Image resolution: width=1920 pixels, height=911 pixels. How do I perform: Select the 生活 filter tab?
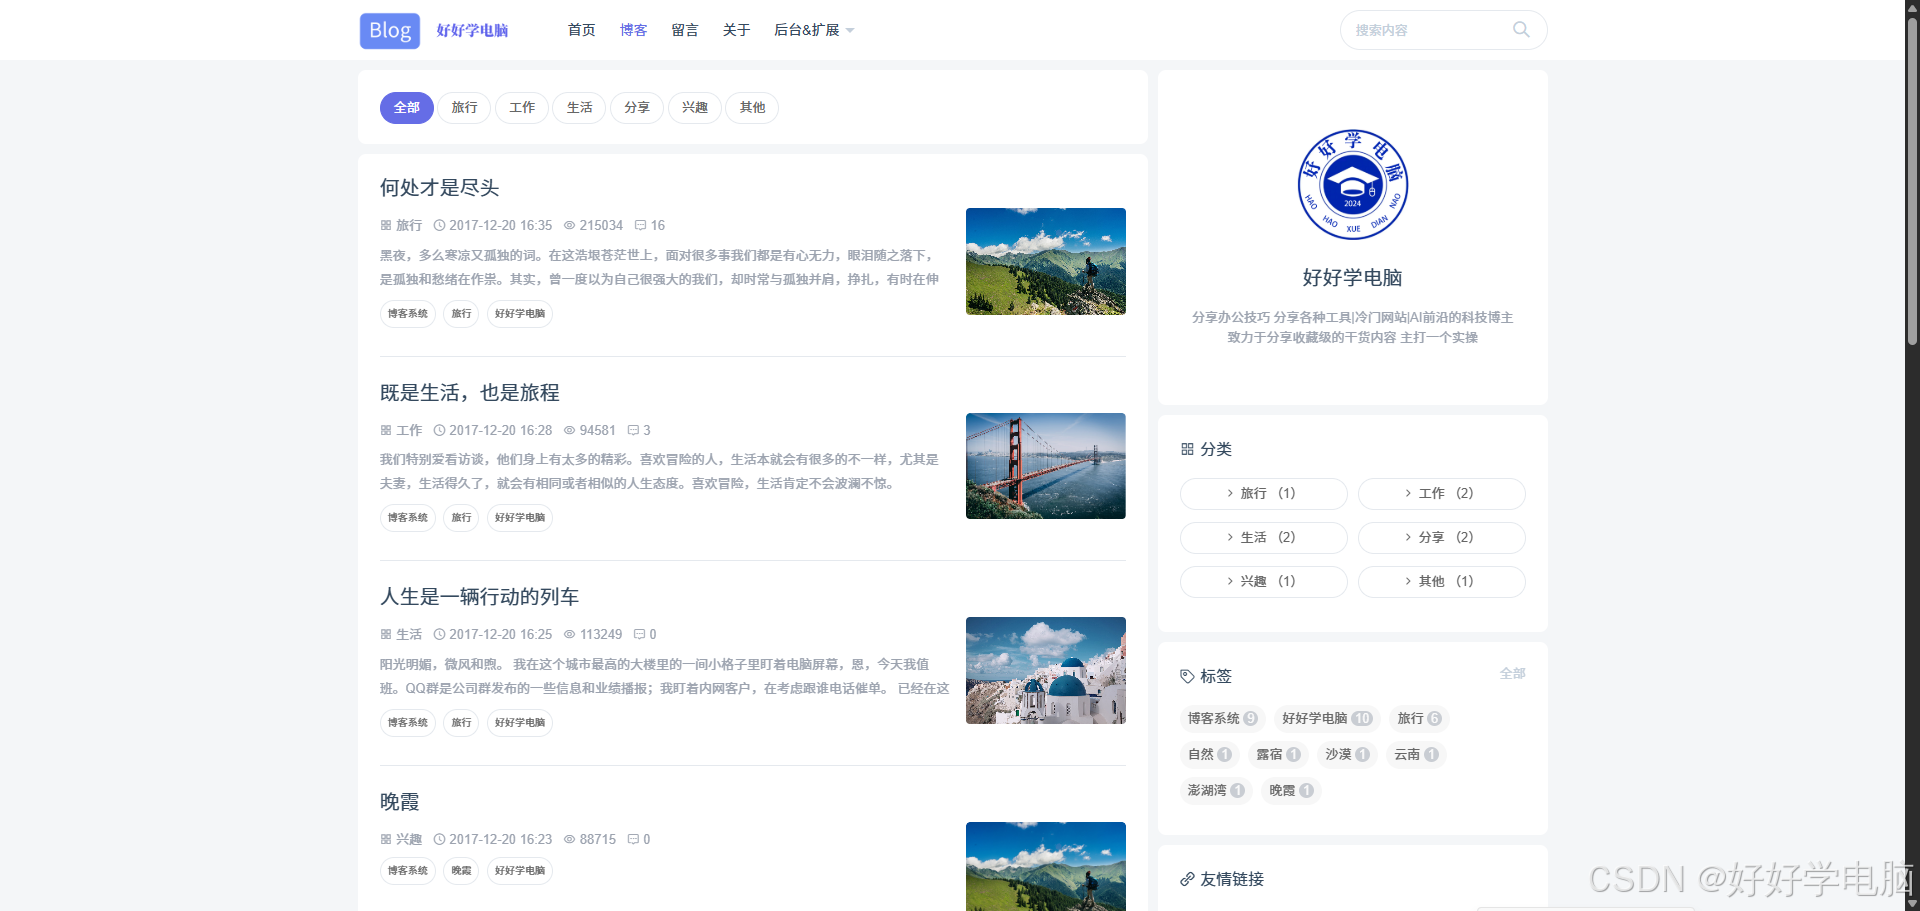[579, 108]
